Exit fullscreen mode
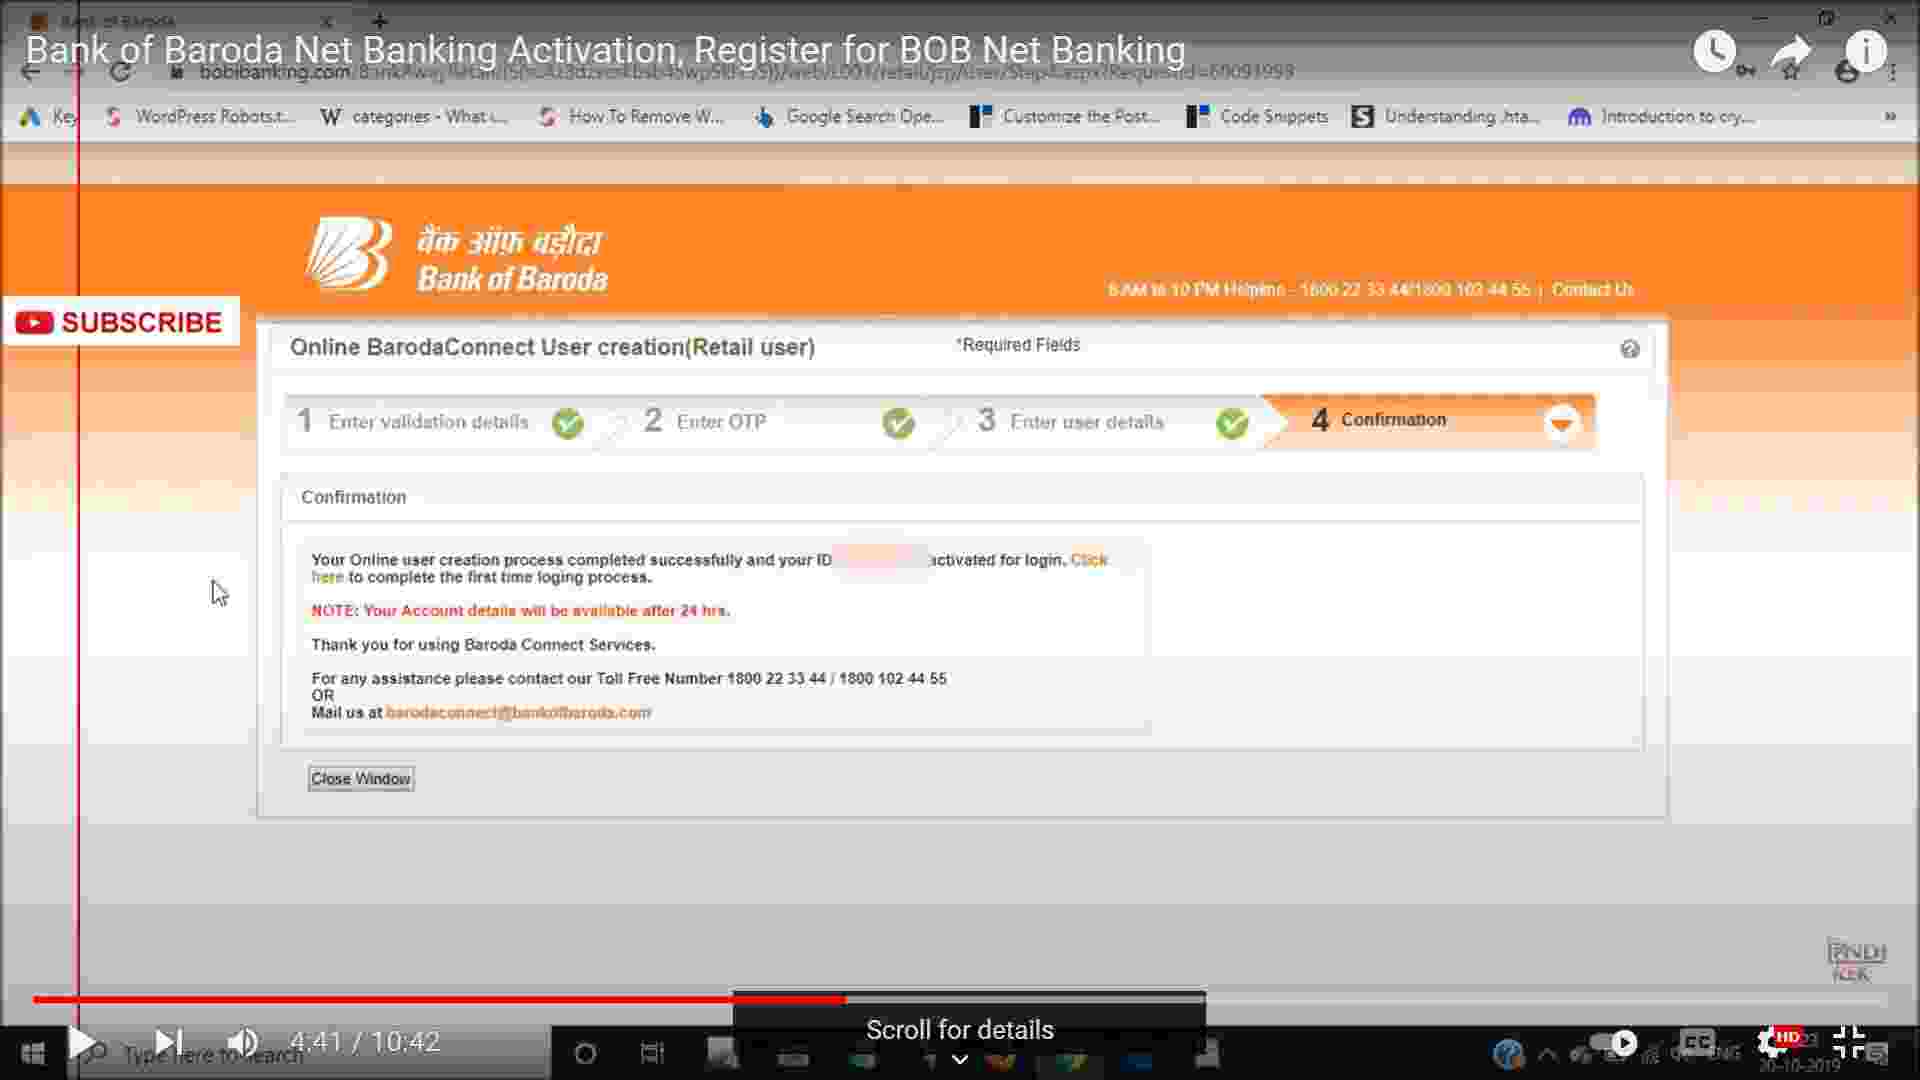Viewport: 1920px width, 1080px height. coord(1849,1043)
